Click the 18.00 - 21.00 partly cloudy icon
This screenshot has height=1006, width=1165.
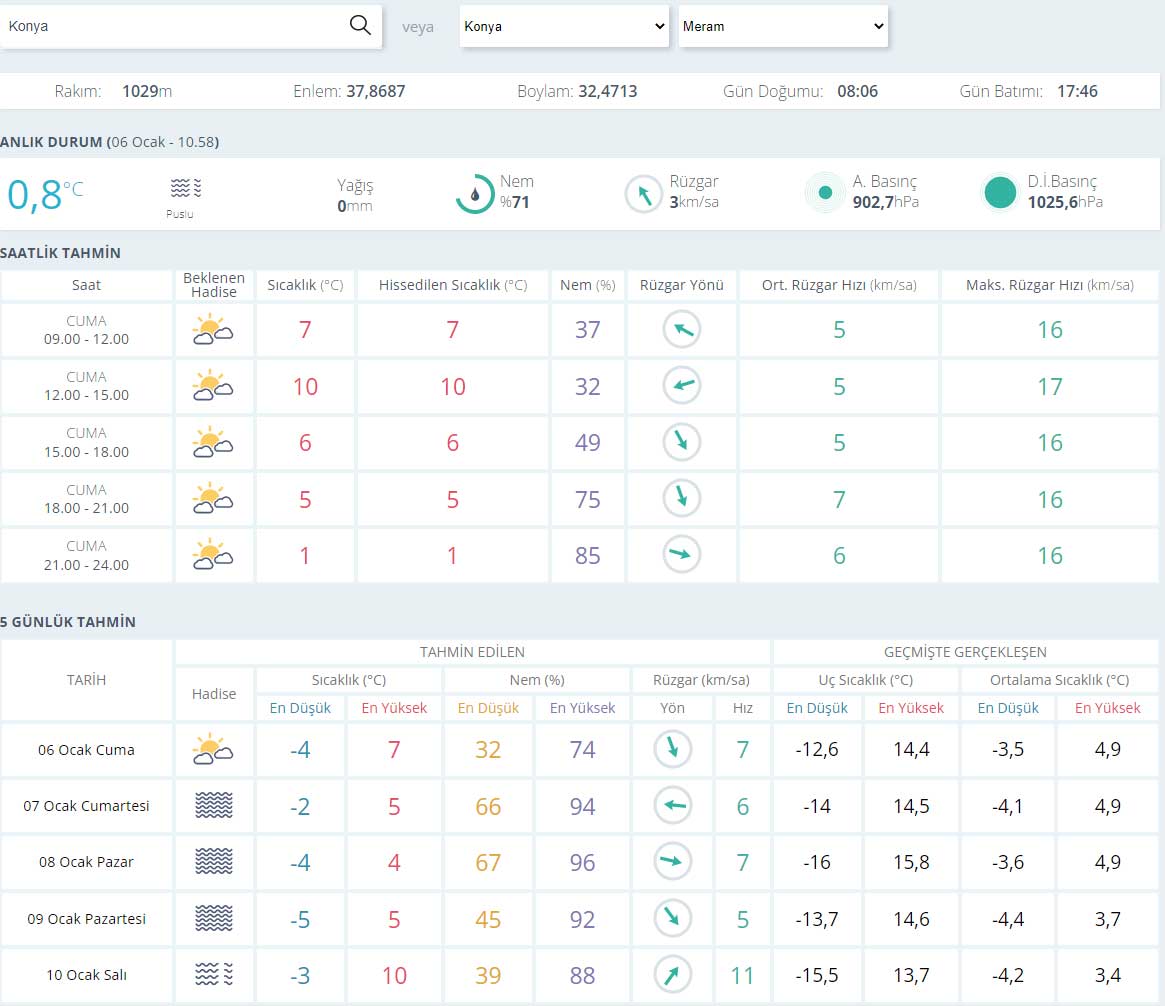tap(212, 499)
